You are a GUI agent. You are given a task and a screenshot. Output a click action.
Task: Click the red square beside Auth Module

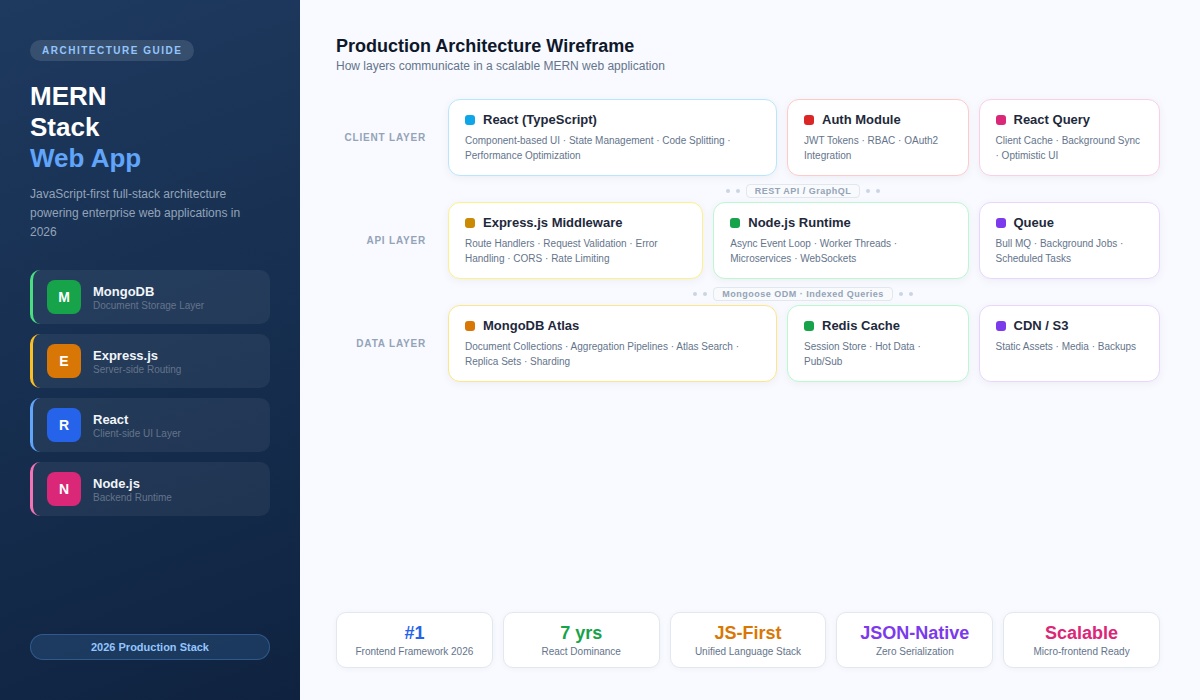(x=809, y=120)
